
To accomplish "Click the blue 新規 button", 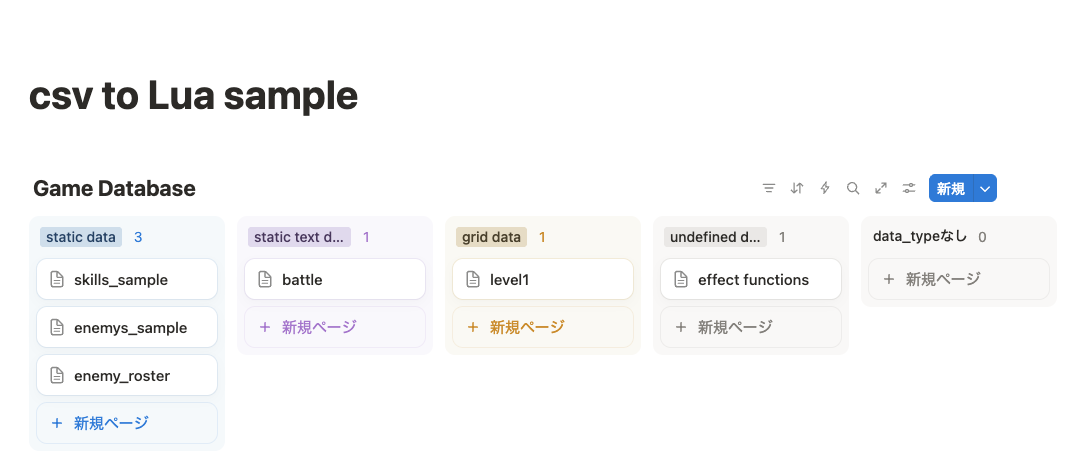I will pyautogui.click(x=951, y=189).
